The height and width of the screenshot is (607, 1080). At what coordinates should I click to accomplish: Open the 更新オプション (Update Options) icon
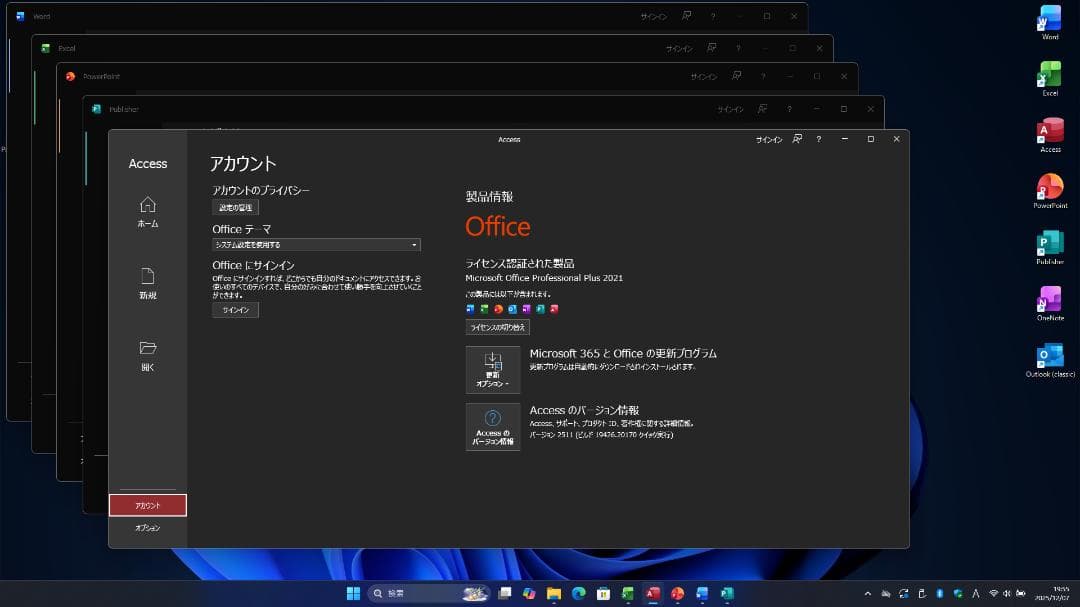point(492,369)
